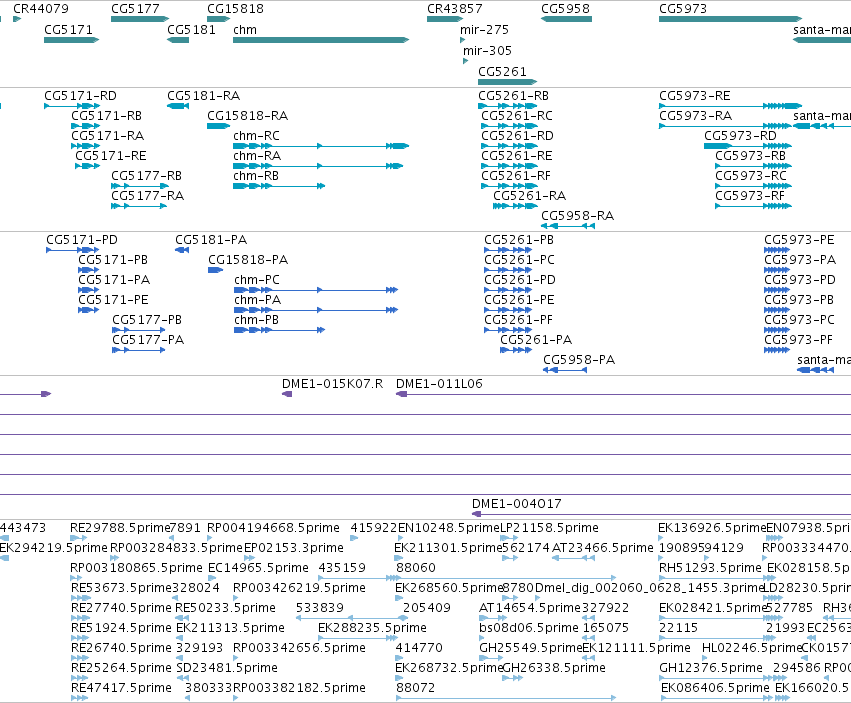Select the CG5973-PE protein label

[x=799, y=240]
